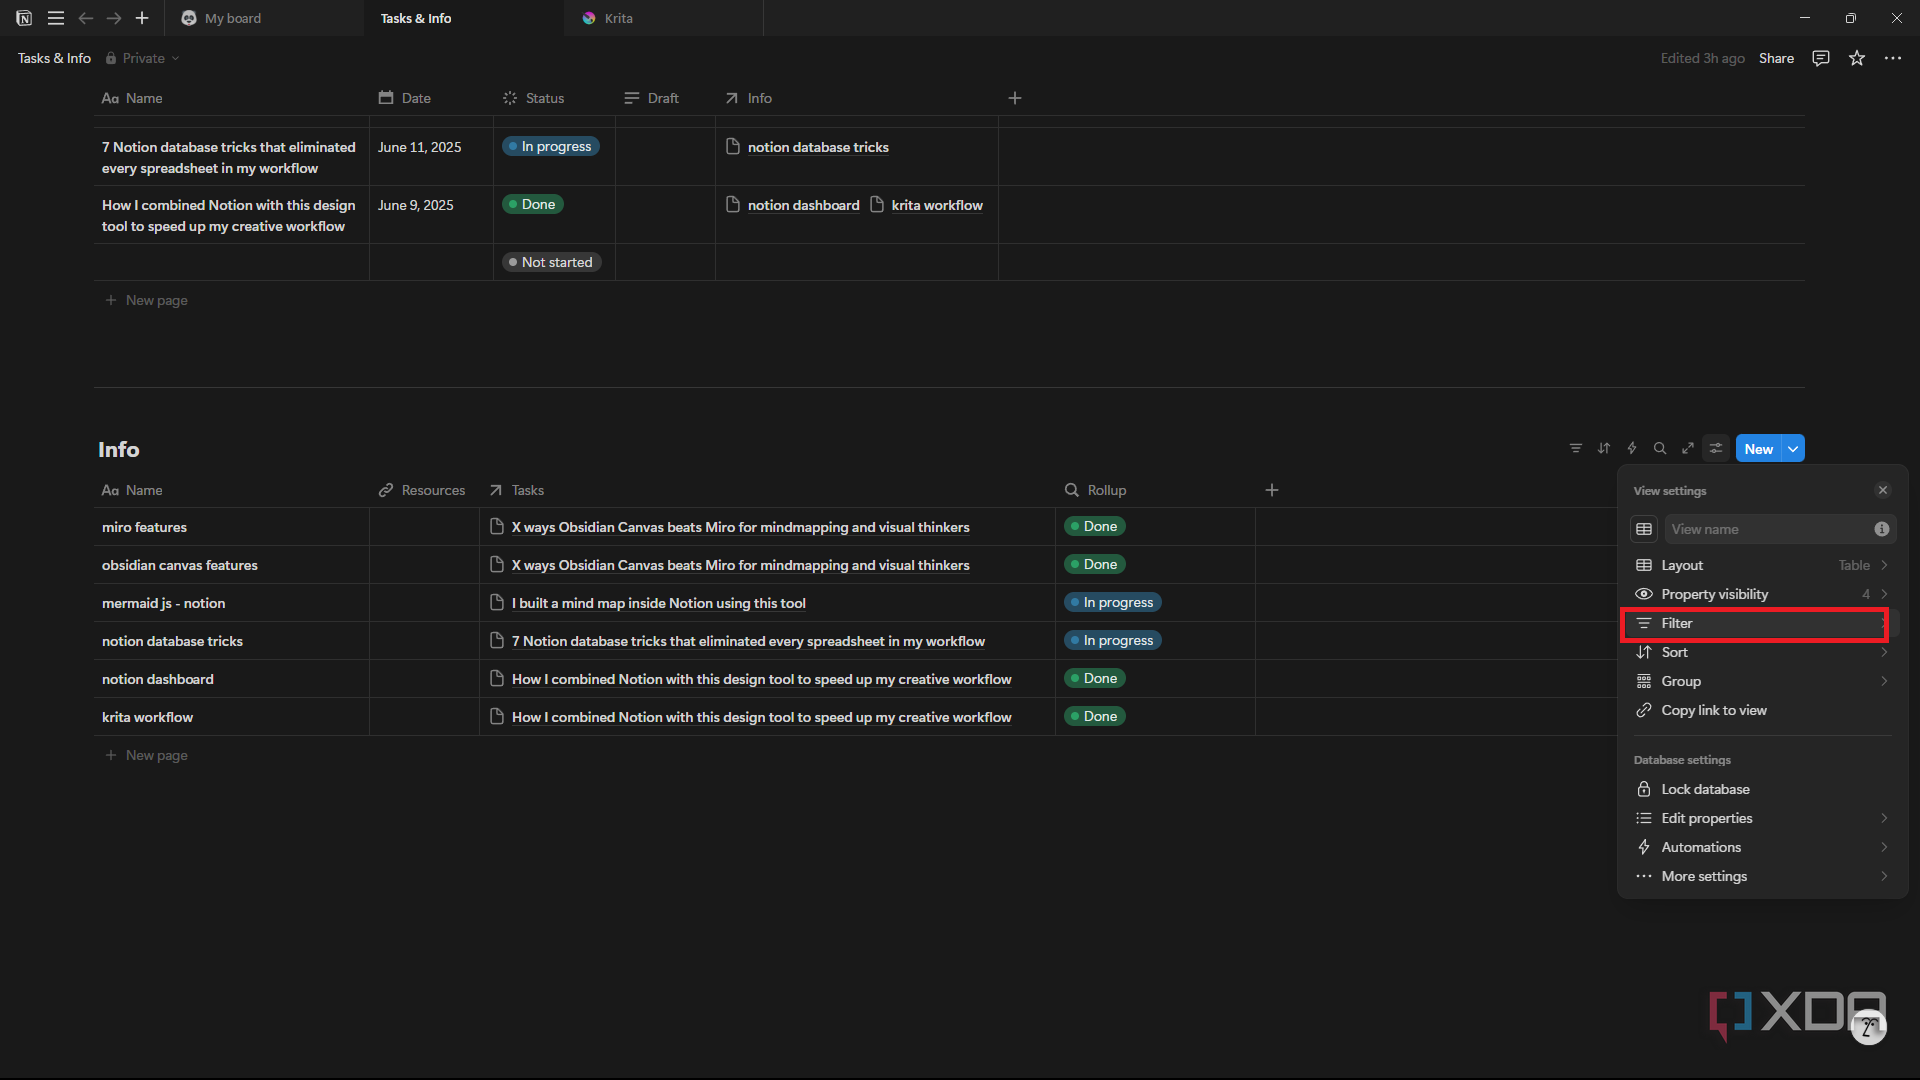
Task: Click the Notion app logo icon
Action: point(24,18)
